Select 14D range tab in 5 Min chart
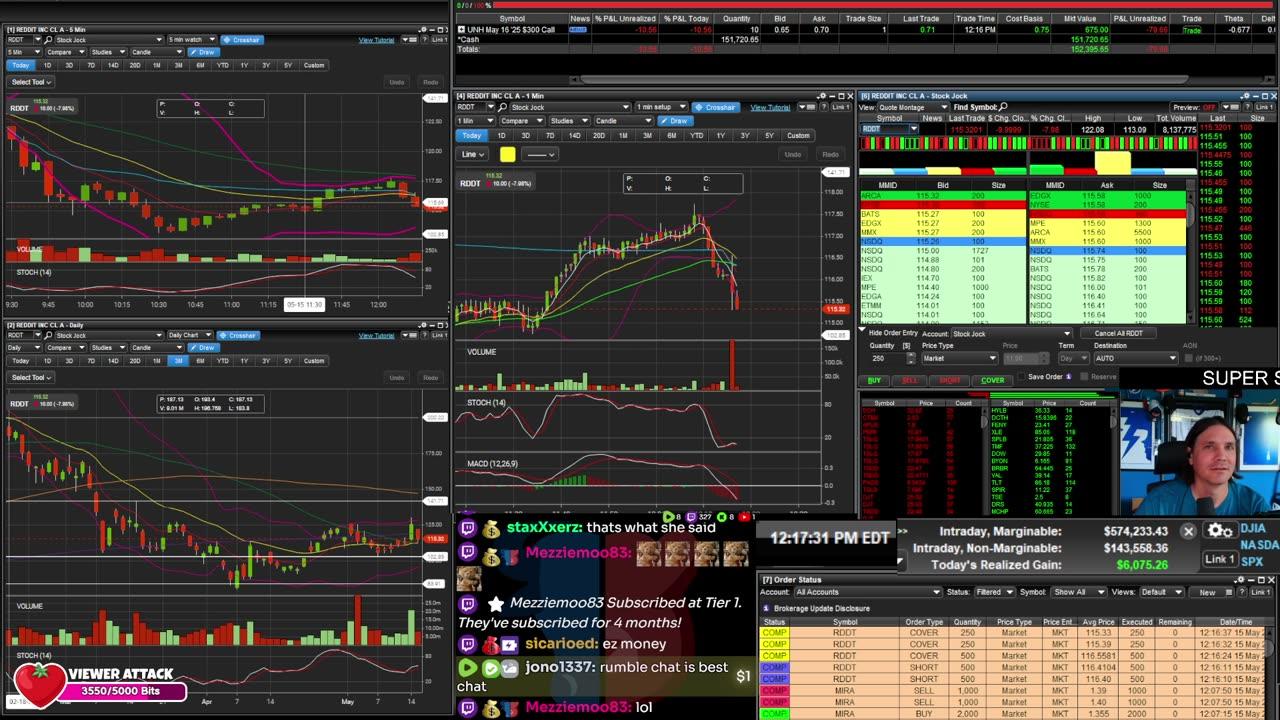Image resolution: width=1280 pixels, height=720 pixels. [113, 65]
